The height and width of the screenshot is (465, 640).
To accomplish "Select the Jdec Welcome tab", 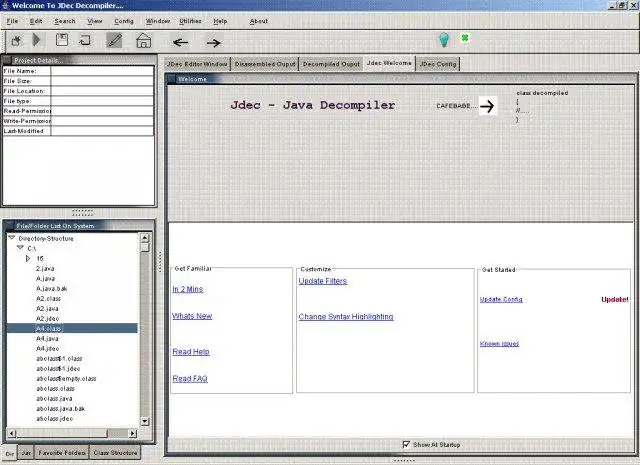I will coord(389,63).
